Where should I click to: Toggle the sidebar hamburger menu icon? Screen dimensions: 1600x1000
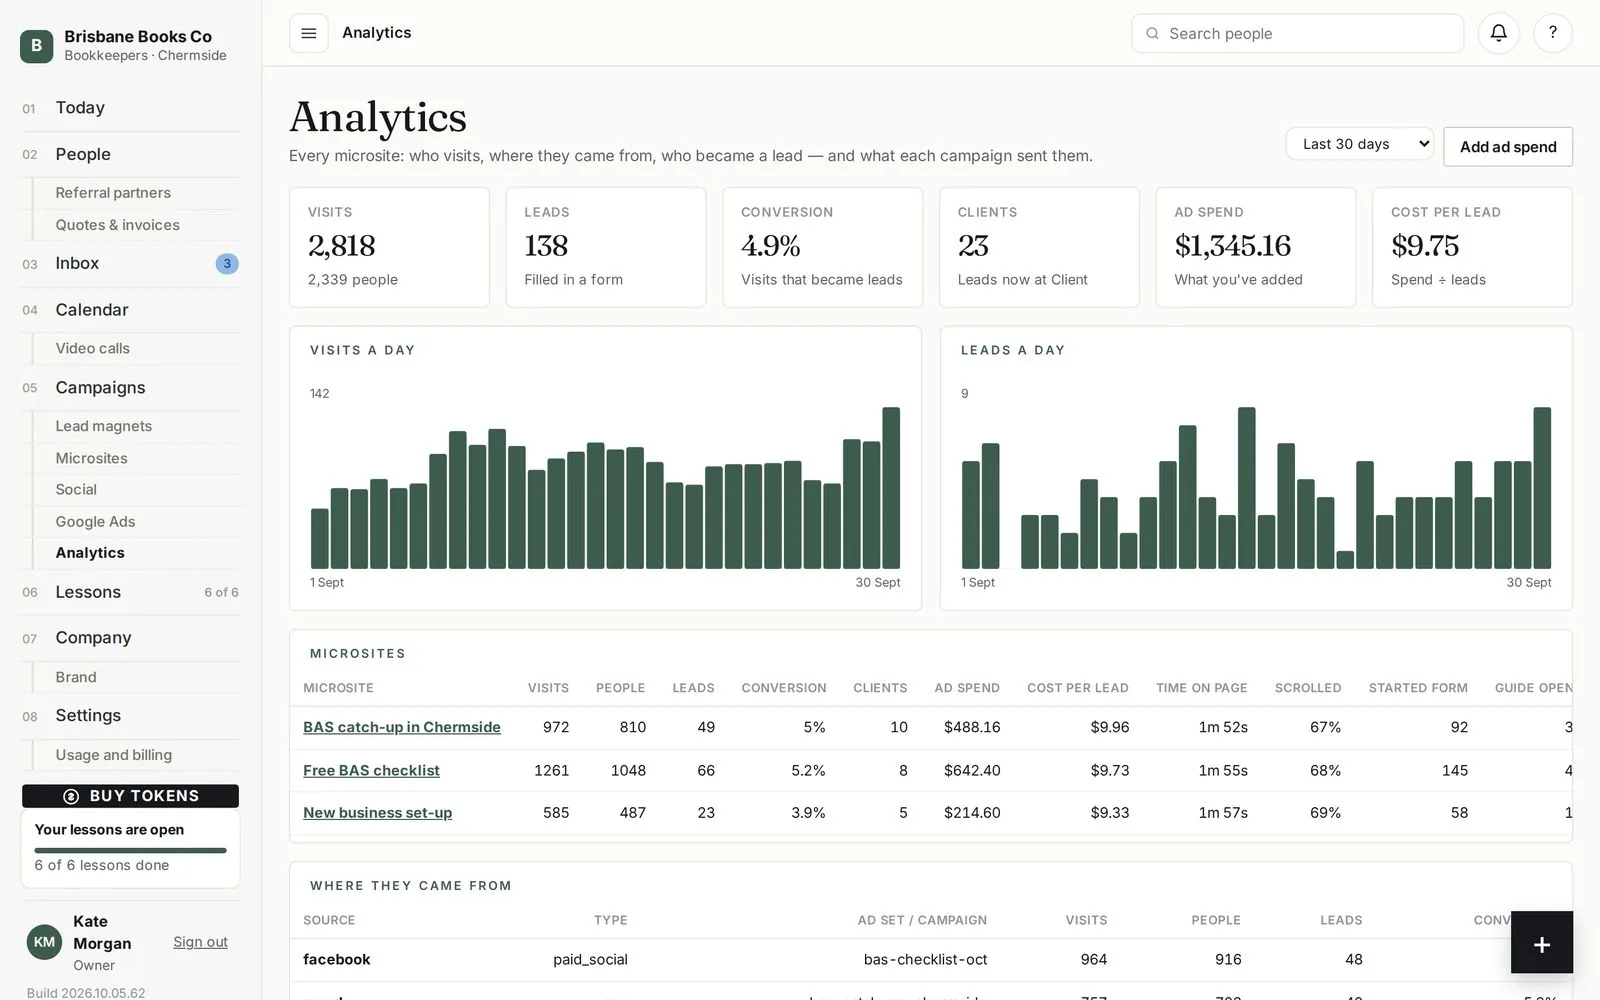pyautogui.click(x=309, y=33)
